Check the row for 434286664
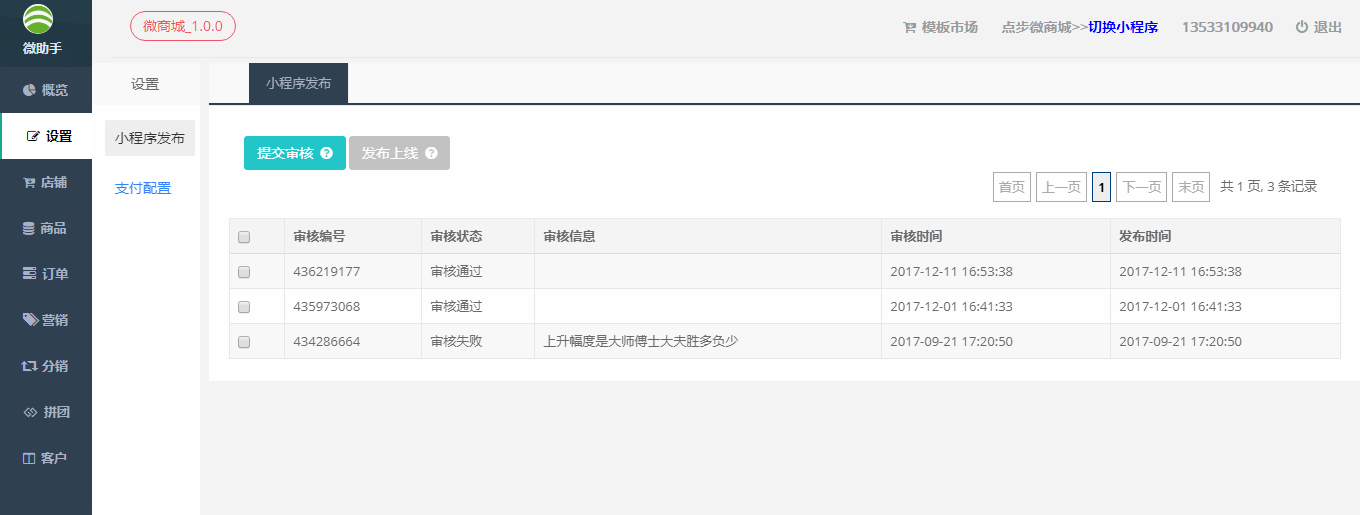 pyautogui.click(x=244, y=342)
